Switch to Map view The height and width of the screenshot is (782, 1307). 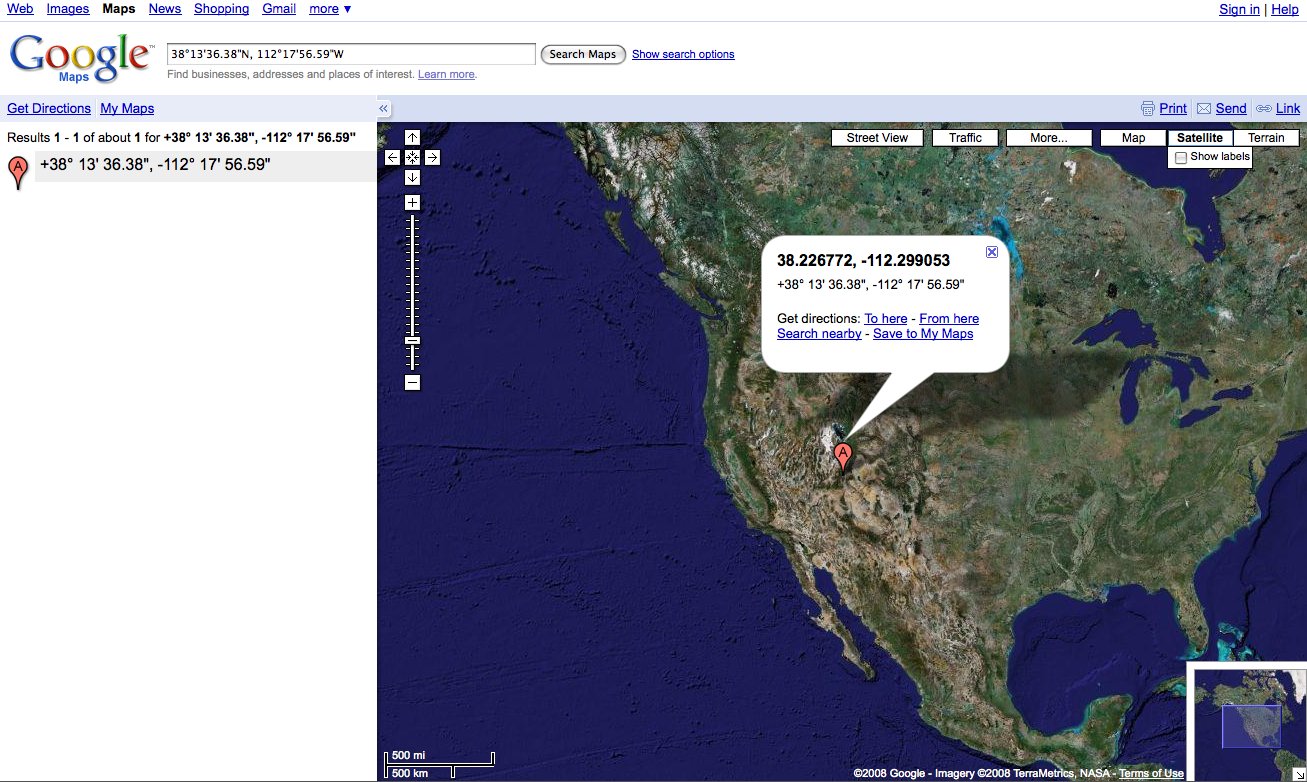tap(1133, 138)
